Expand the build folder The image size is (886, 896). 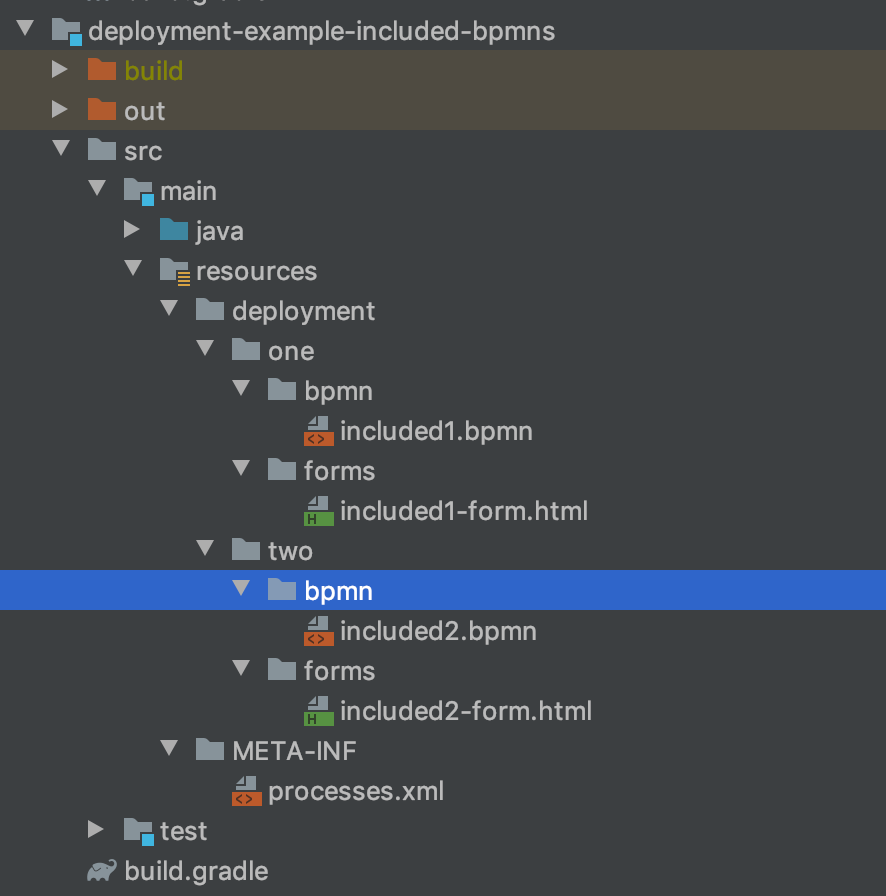pyautogui.click(x=60, y=70)
